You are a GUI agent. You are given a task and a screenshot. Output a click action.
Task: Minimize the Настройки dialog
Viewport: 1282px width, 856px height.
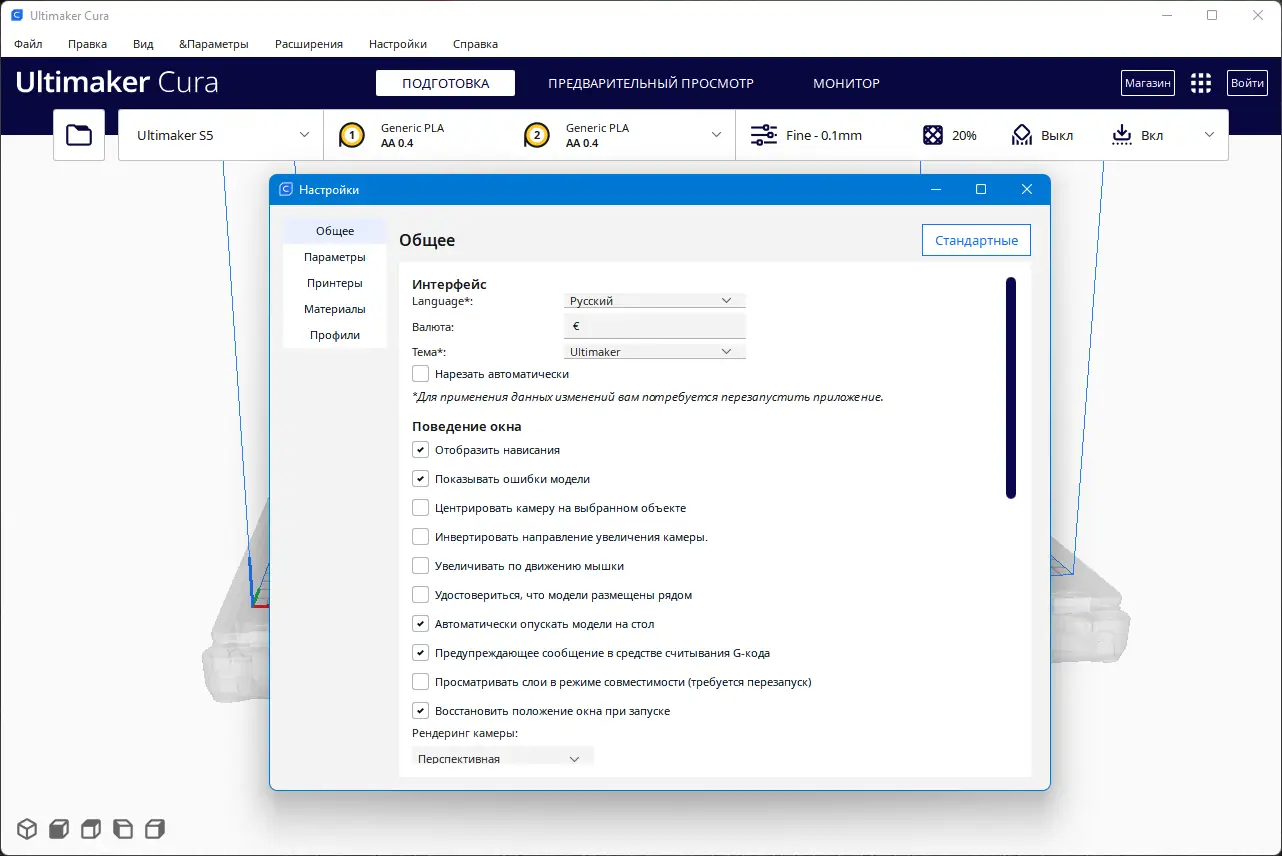point(936,189)
